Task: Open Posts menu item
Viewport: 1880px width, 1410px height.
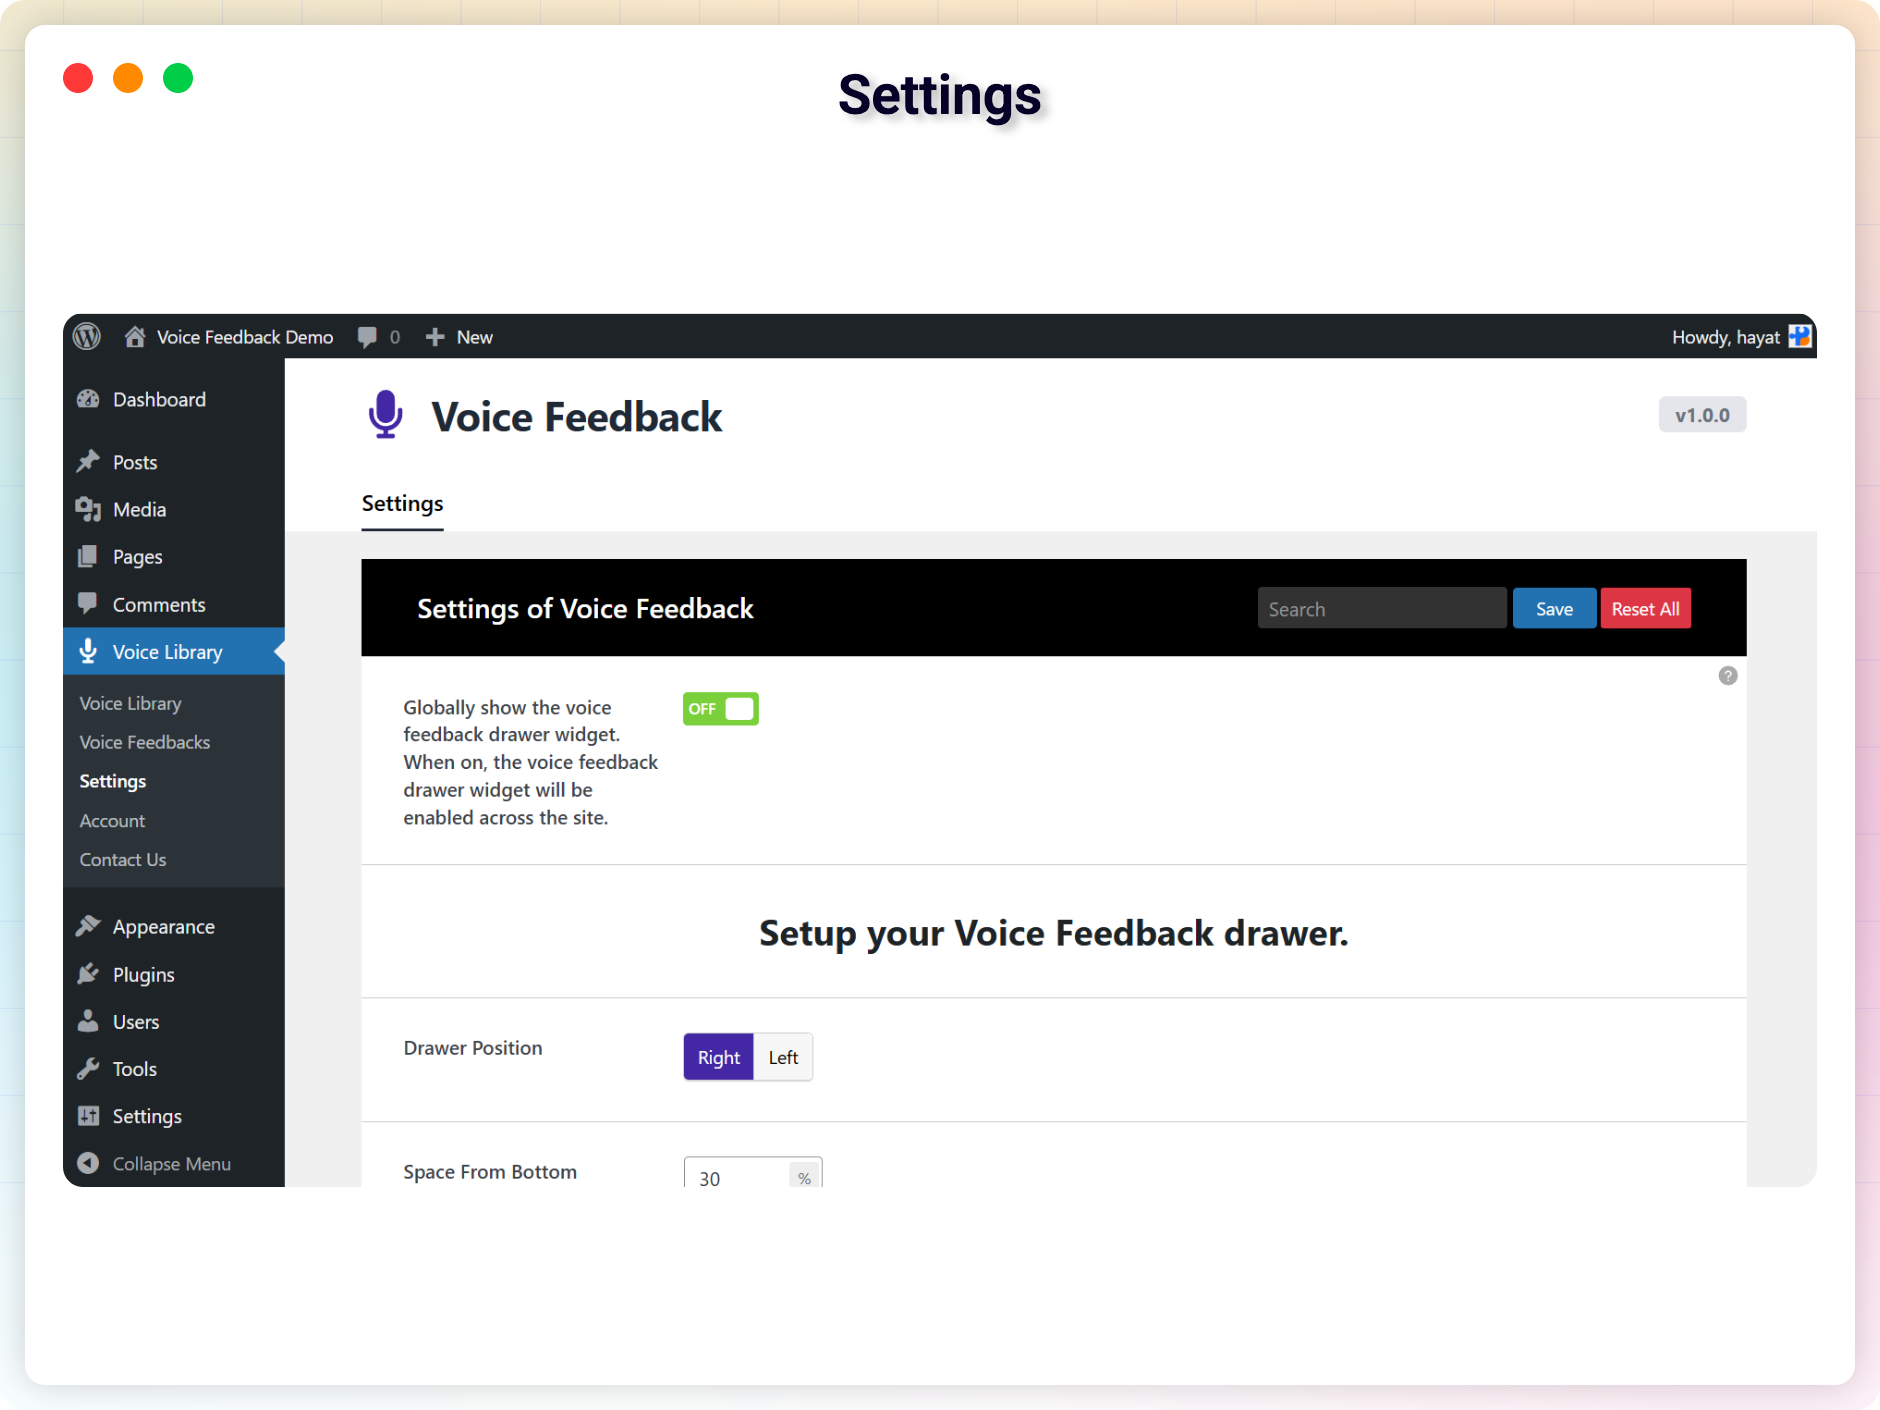Action: click(x=135, y=462)
